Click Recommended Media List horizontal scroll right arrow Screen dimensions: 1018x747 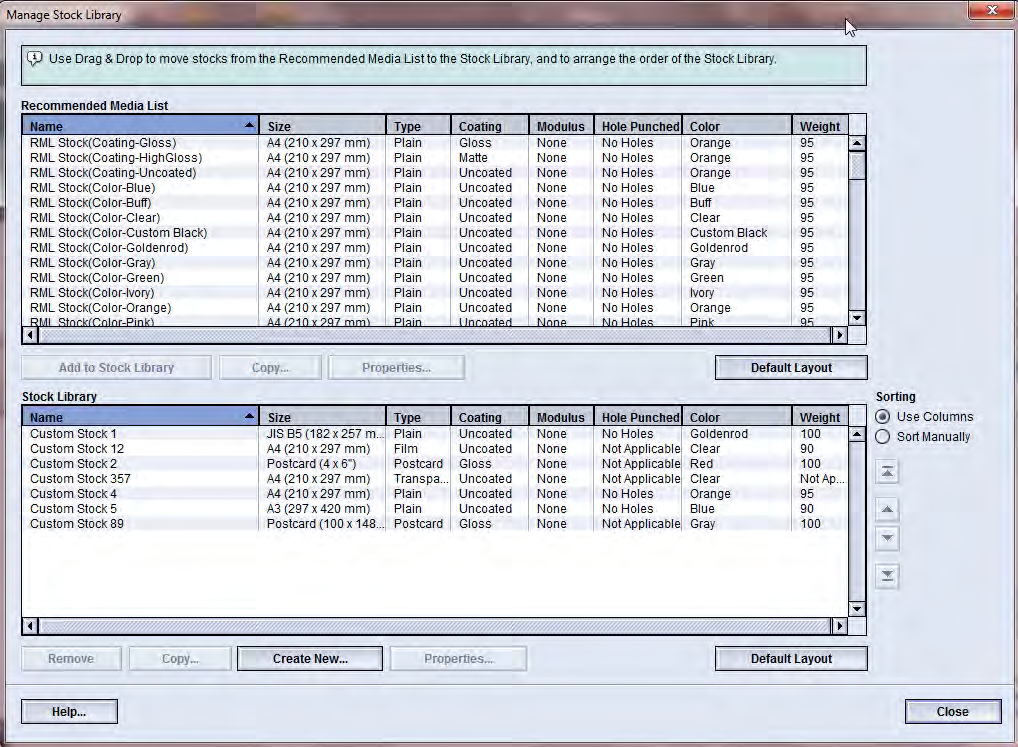pos(839,335)
